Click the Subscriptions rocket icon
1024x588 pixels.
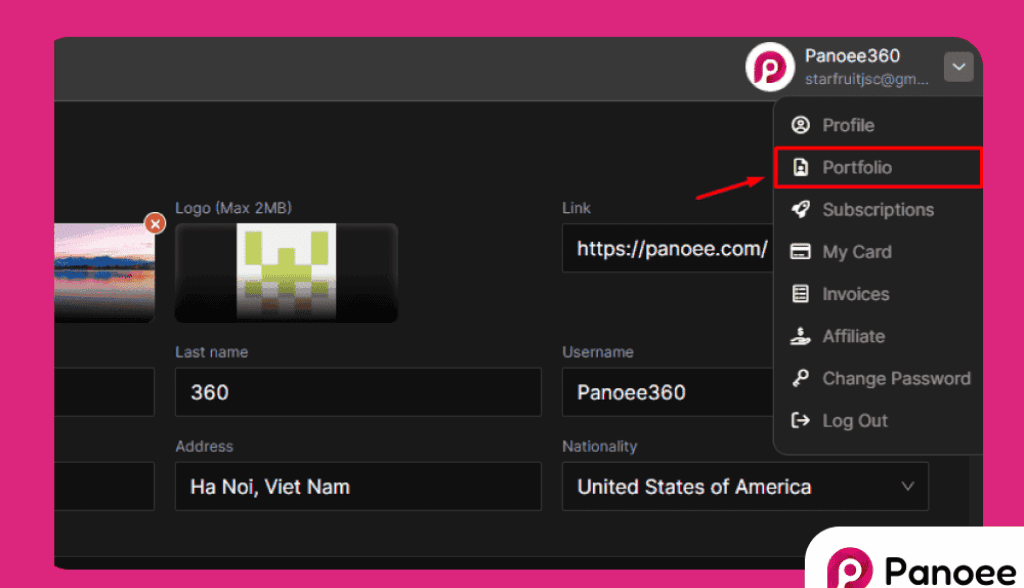pos(800,209)
